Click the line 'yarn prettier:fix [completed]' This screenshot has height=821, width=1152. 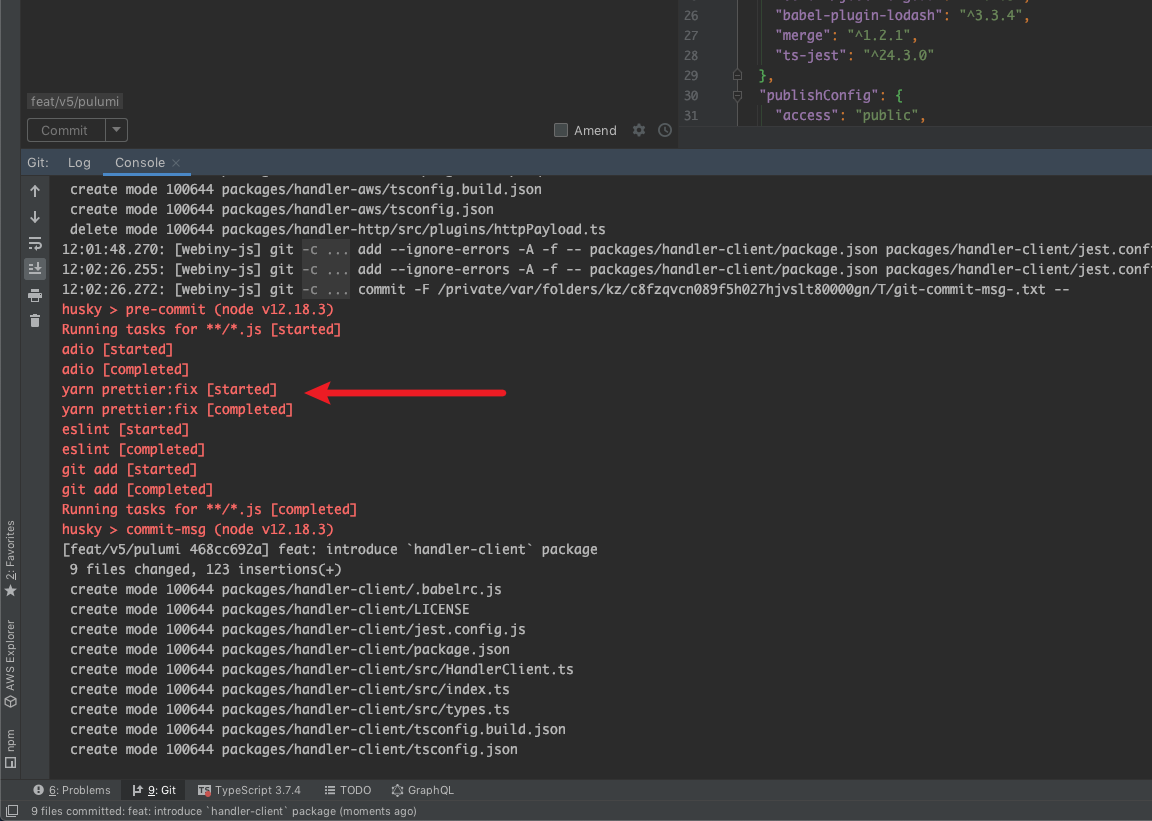point(177,409)
